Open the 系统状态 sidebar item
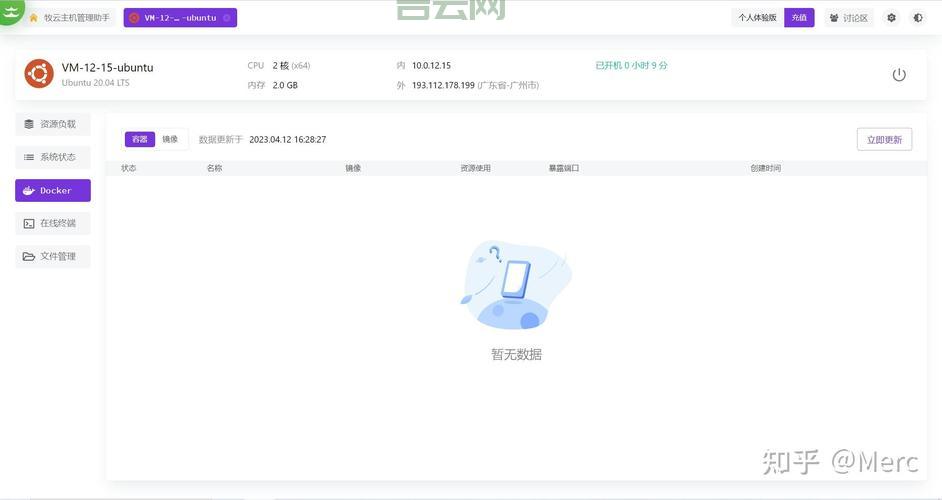Image resolution: width=942 pixels, height=500 pixels. pos(53,157)
